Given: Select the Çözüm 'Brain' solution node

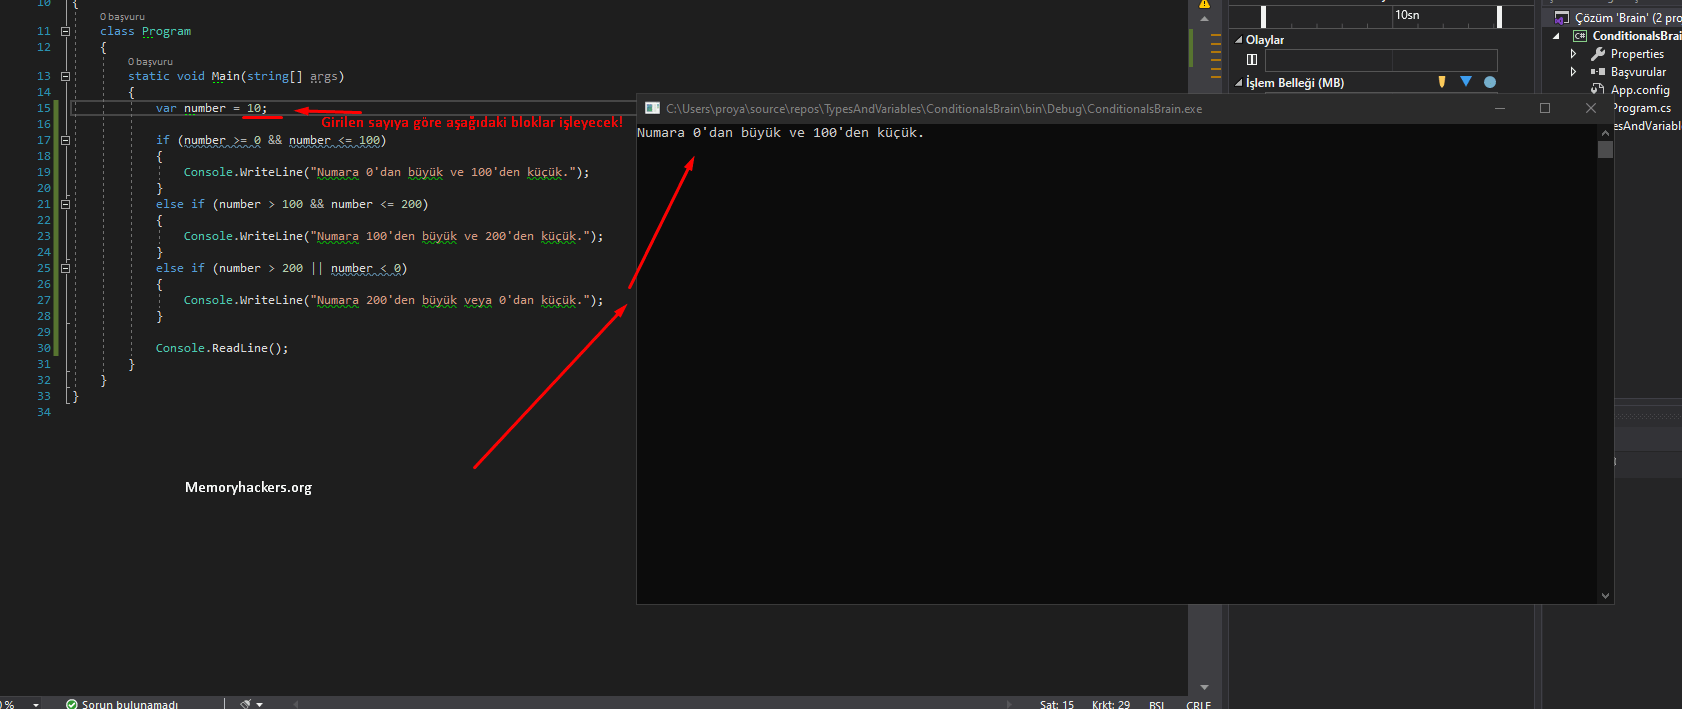Looking at the screenshot, I should click(x=1628, y=18).
